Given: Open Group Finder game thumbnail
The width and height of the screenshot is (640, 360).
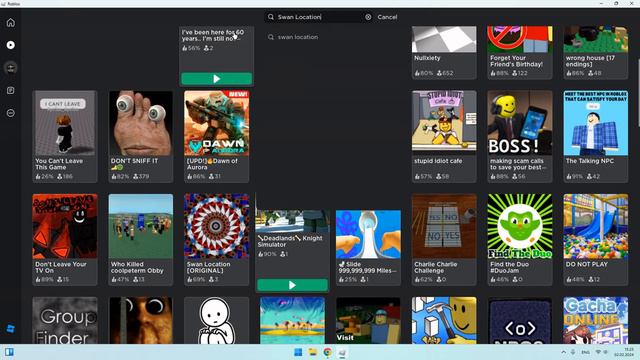Looking at the screenshot, I should (64, 320).
